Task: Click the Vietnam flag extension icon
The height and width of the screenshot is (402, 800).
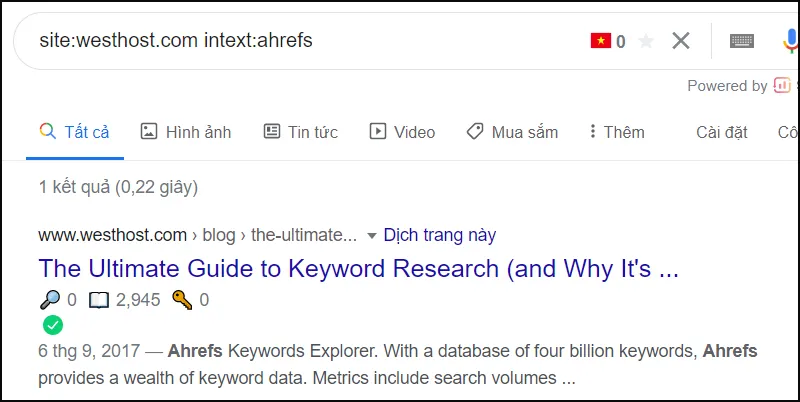Action: pos(601,41)
